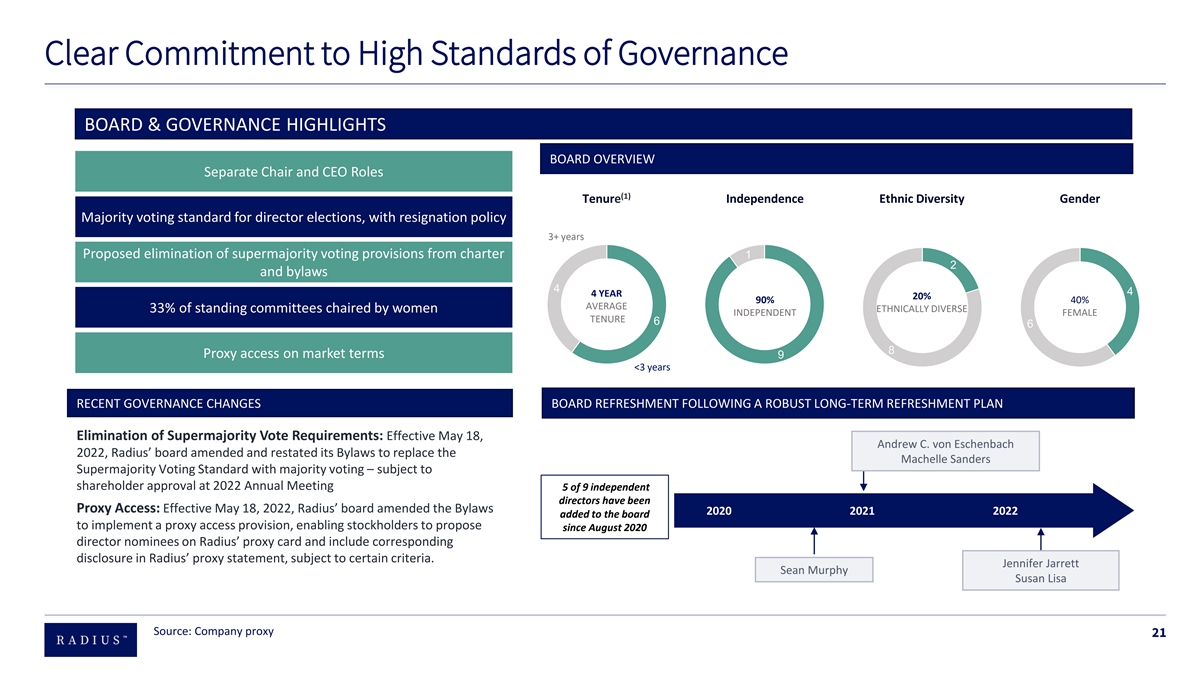The image size is (1200, 675).
Task: Click the timeline arrowhead right of 2022
Action: click(1111, 510)
